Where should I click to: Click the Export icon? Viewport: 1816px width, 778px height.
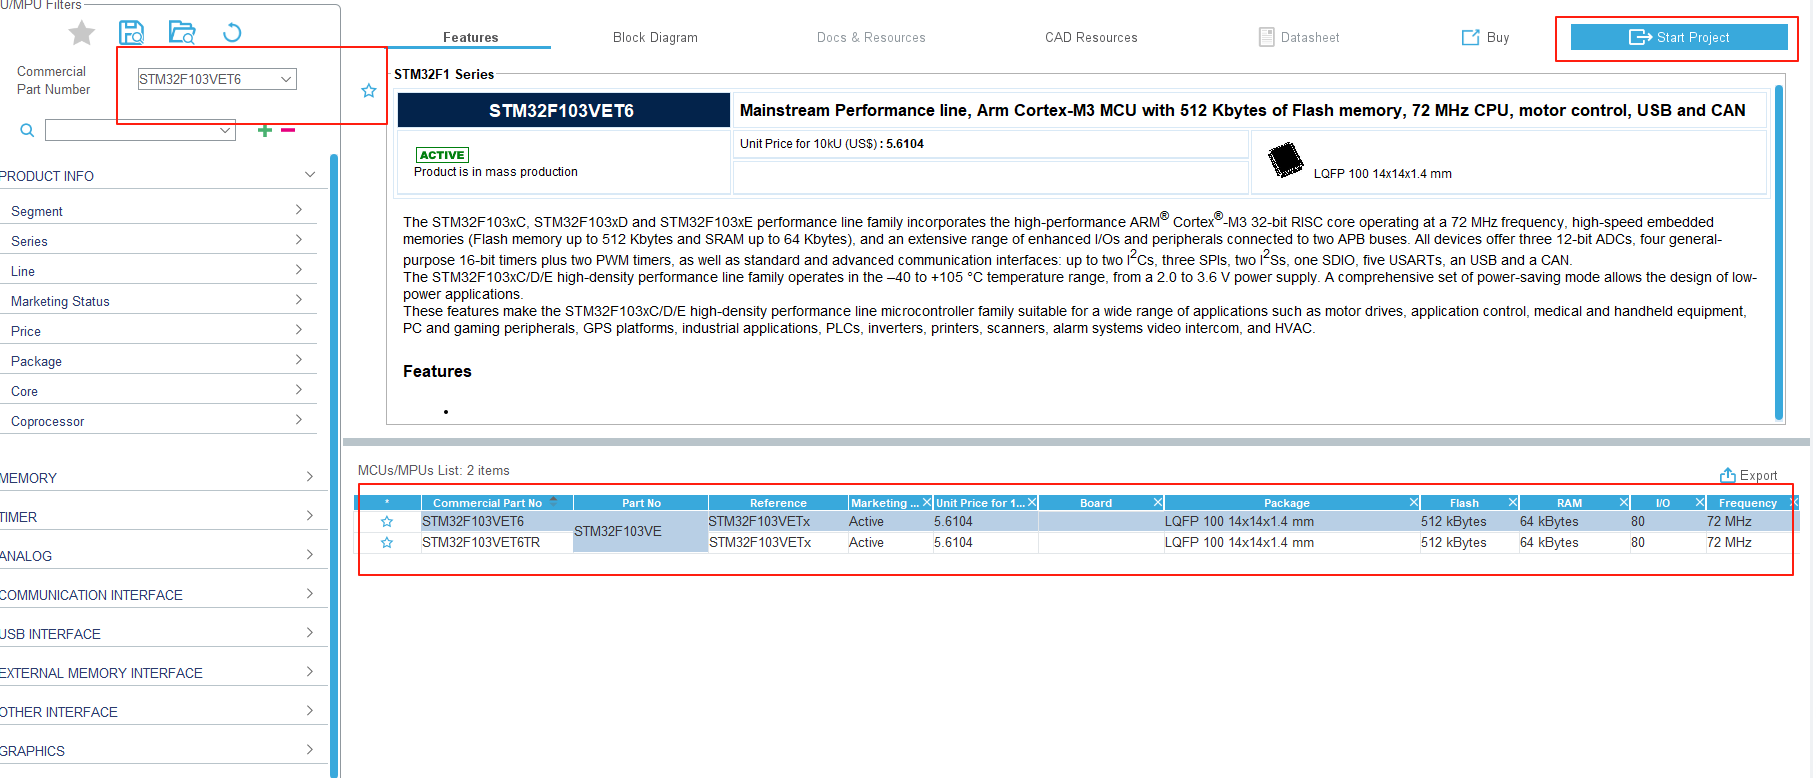pyautogui.click(x=1727, y=475)
